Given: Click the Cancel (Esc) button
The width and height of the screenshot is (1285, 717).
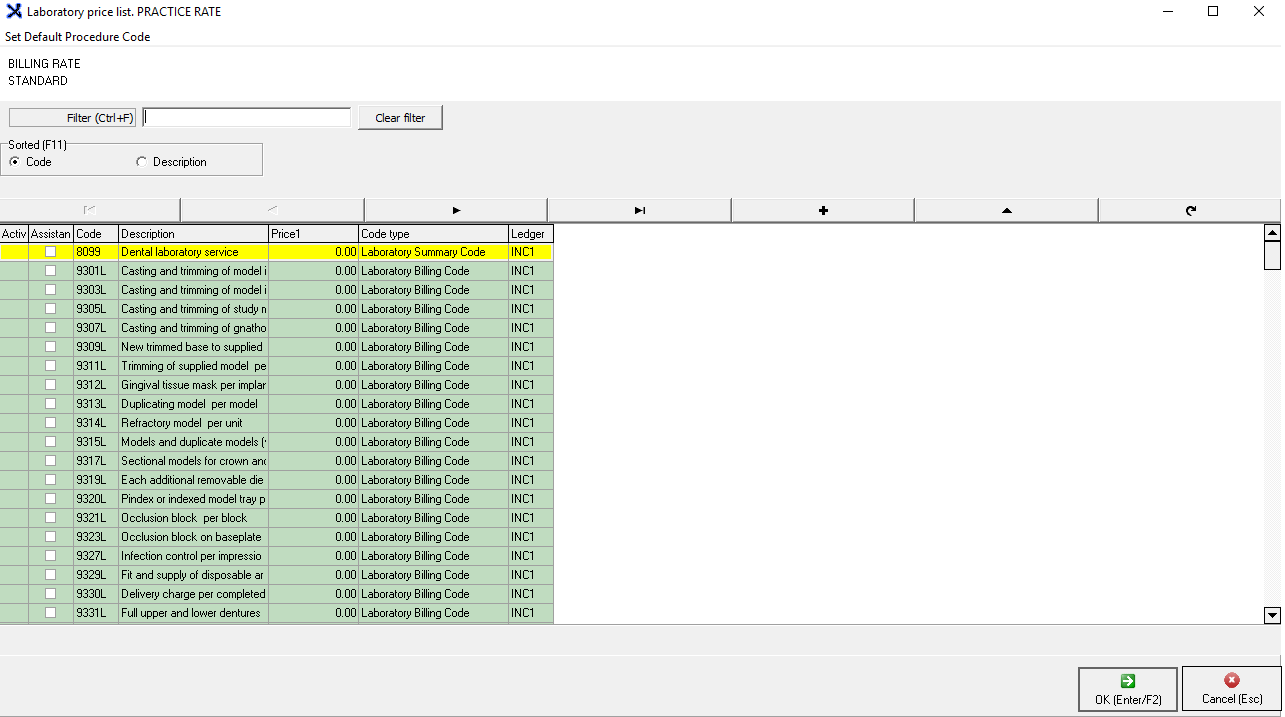Looking at the screenshot, I should [x=1231, y=689].
